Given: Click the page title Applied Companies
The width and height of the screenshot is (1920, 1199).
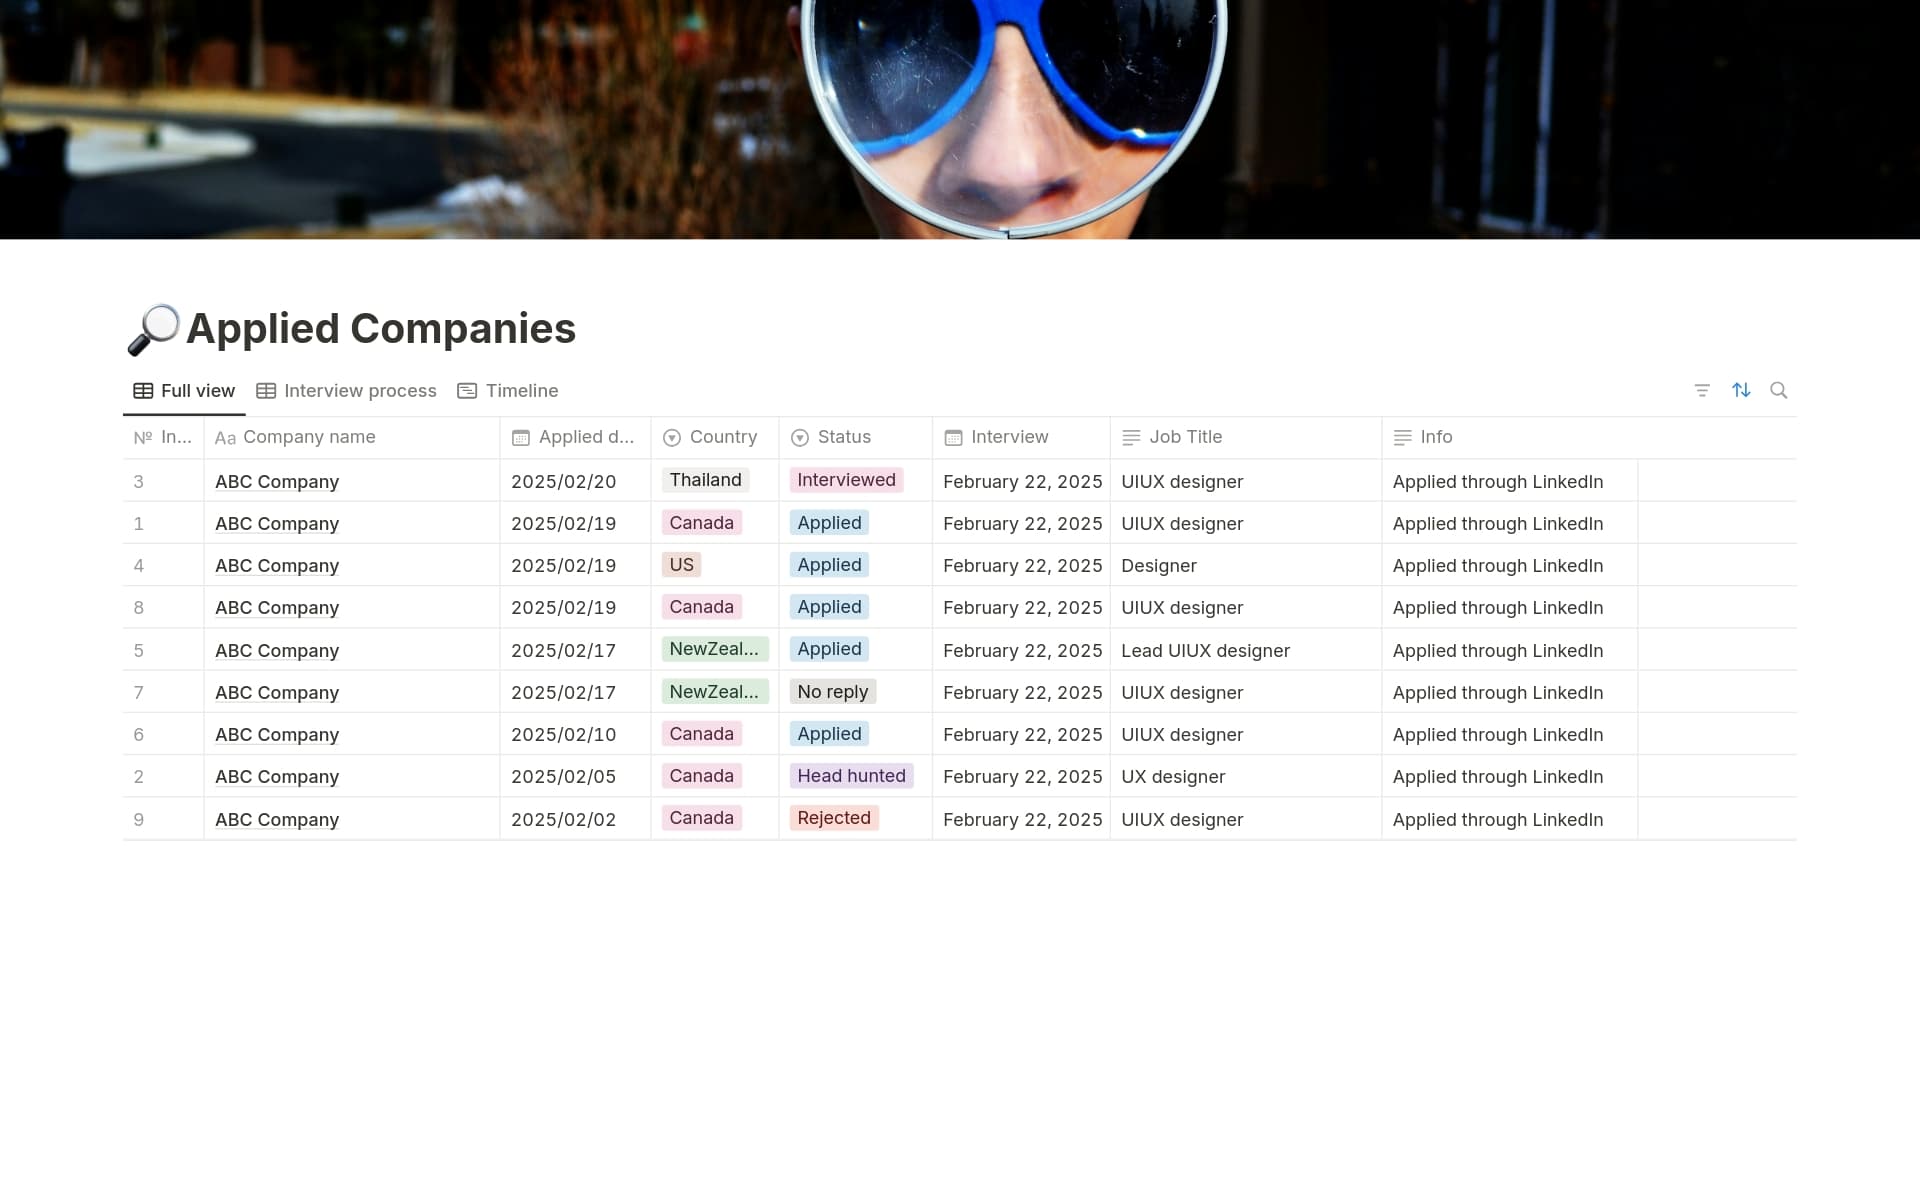Looking at the screenshot, I should click(381, 328).
